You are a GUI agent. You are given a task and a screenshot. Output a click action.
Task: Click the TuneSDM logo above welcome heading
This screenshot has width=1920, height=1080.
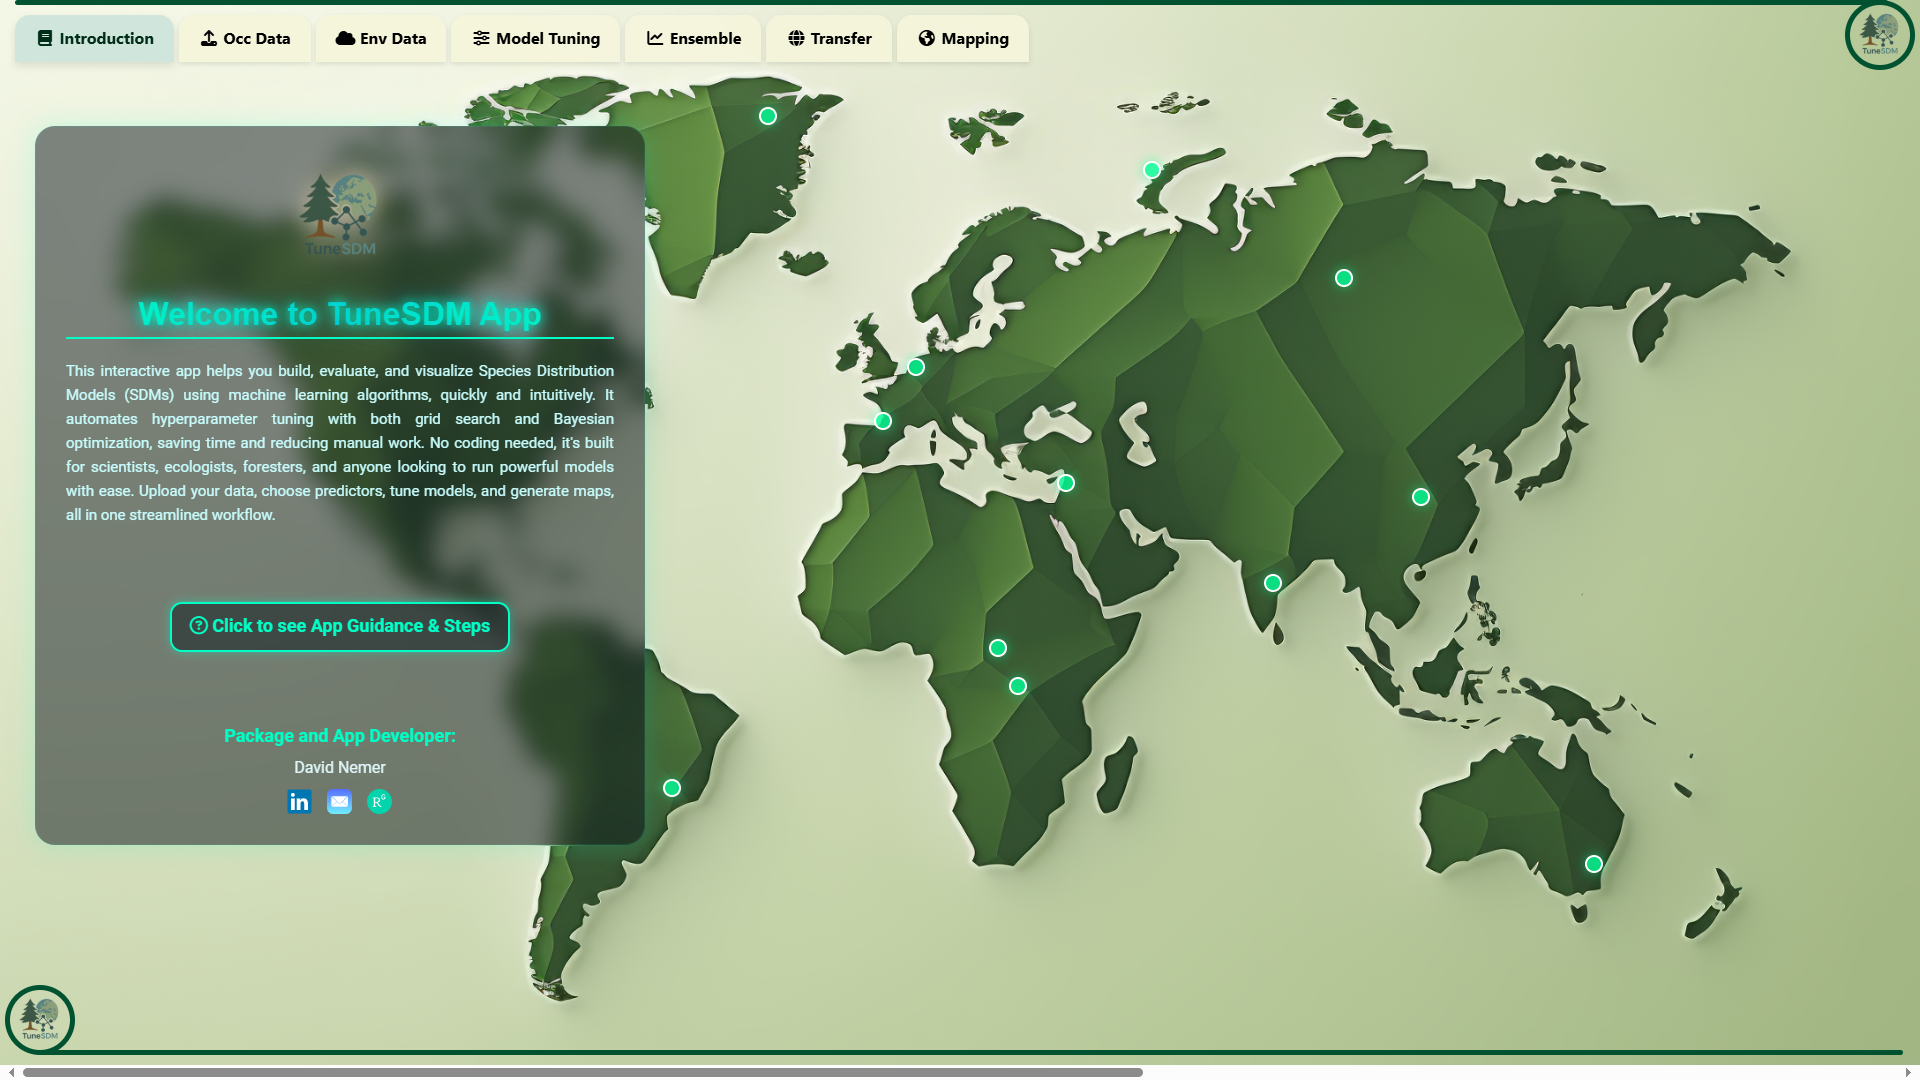[340, 215]
